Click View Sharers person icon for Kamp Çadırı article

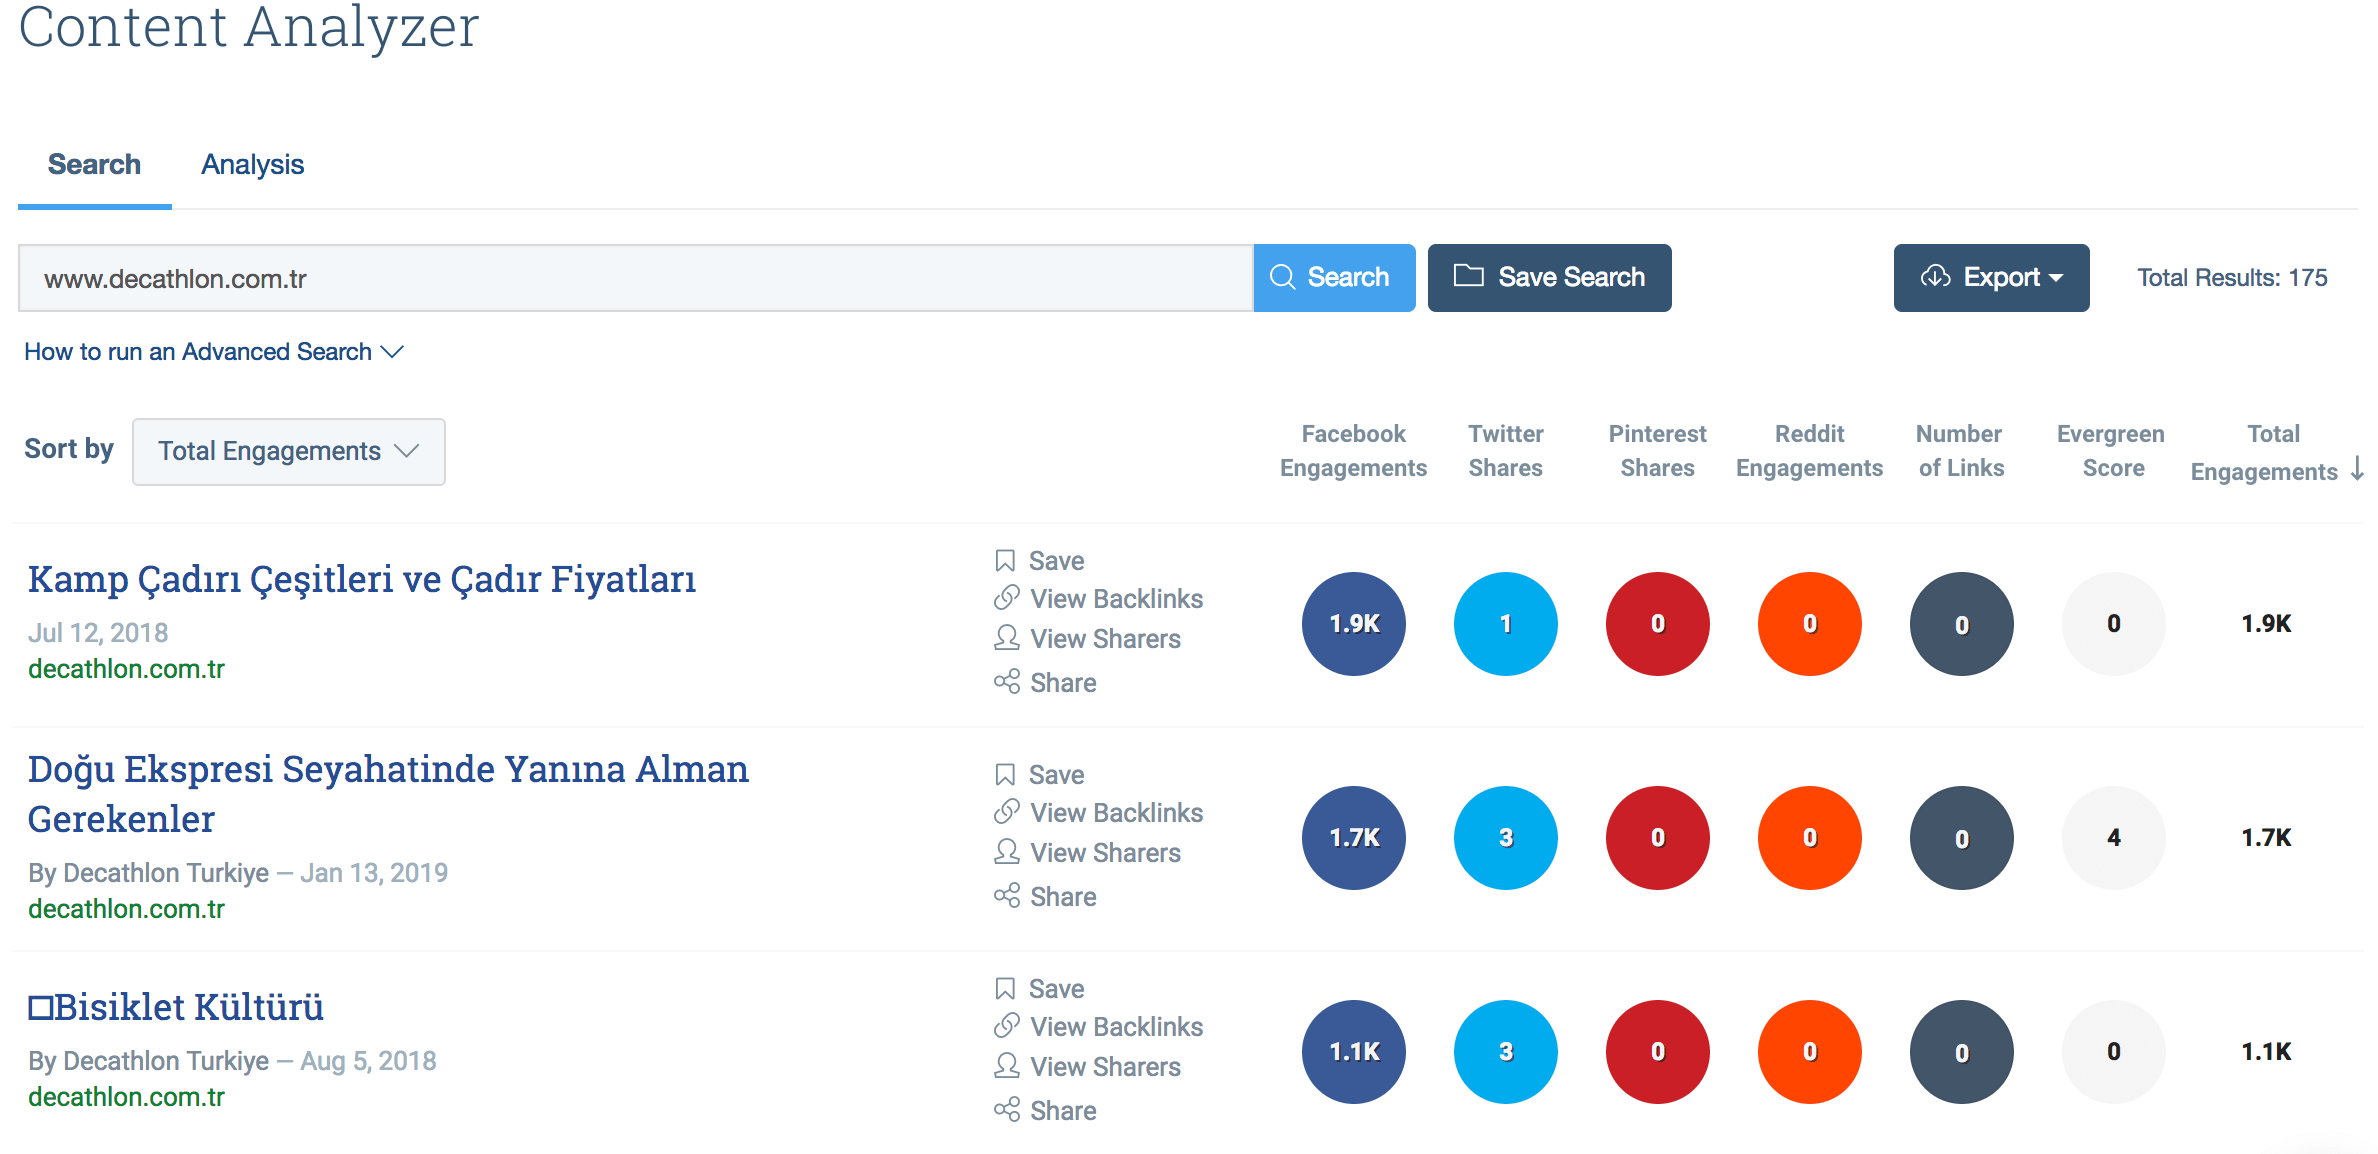(1006, 638)
